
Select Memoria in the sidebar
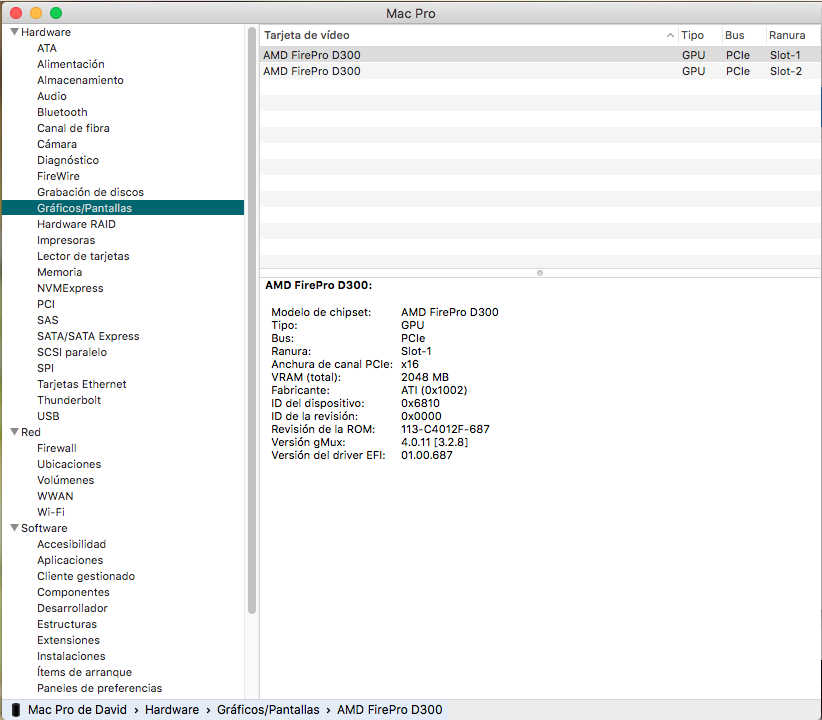[59, 272]
